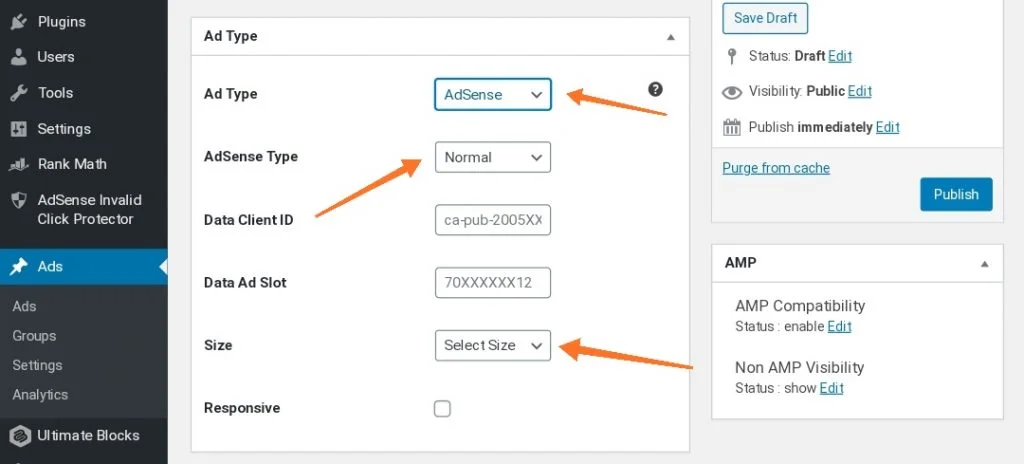Click the AMP Compatibility heading text
This screenshot has width=1024, height=464.
[800, 306]
